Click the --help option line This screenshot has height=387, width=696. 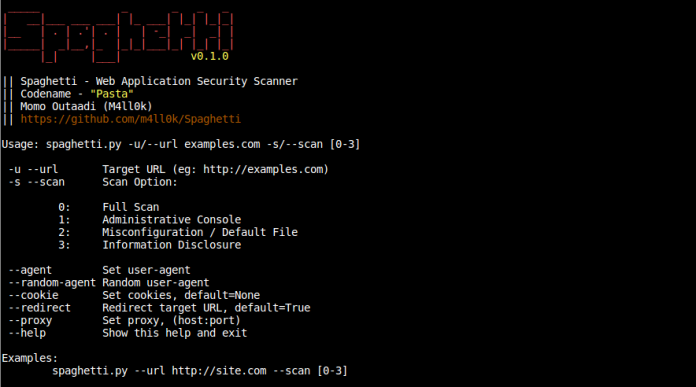click(x=128, y=333)
